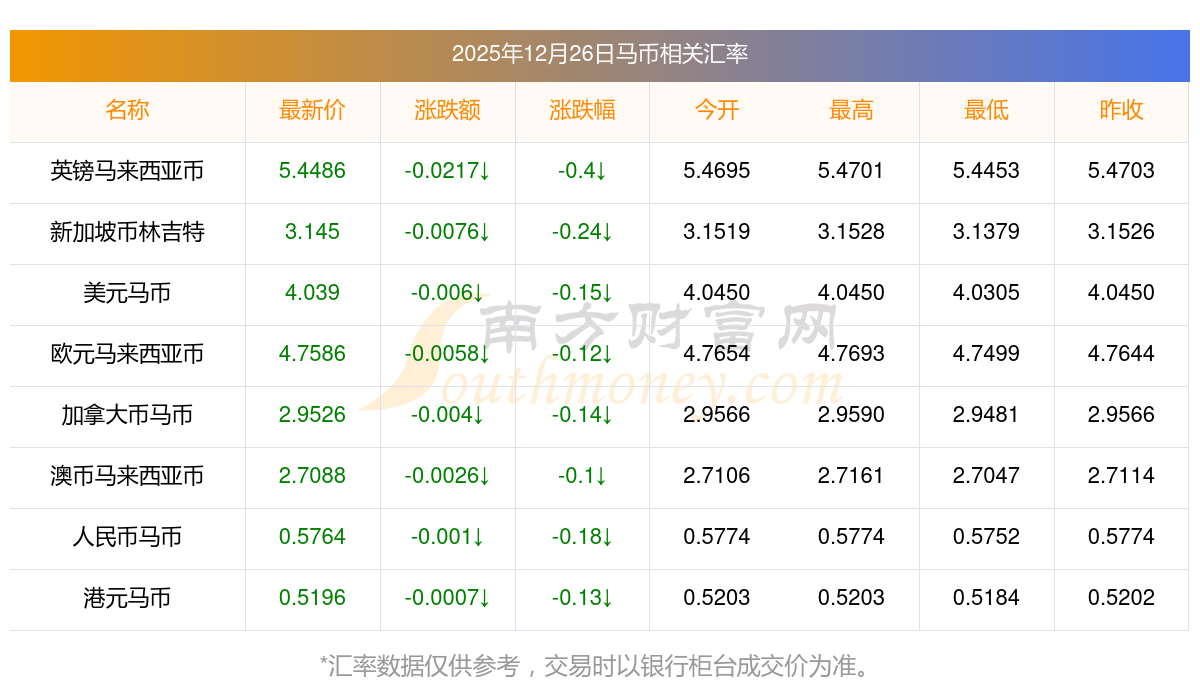Click the 澳币马来西亚币 row name
Viewport: 1200px width, 697px height.
127,476
